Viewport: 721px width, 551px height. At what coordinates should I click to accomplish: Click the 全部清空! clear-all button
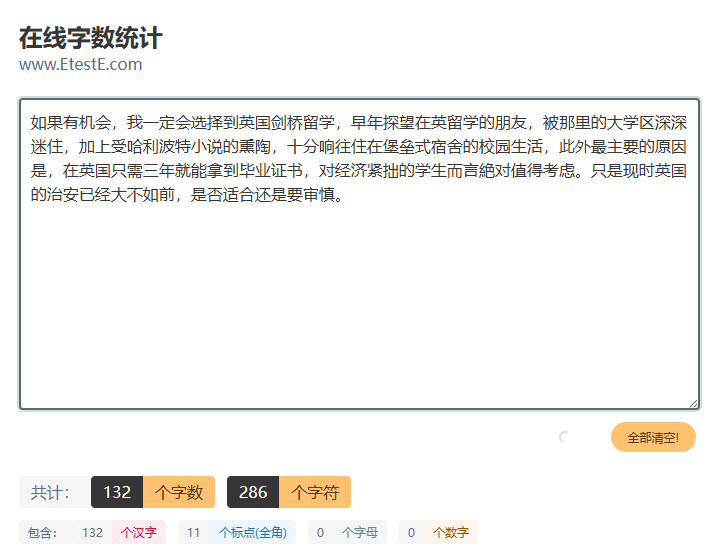653,437
